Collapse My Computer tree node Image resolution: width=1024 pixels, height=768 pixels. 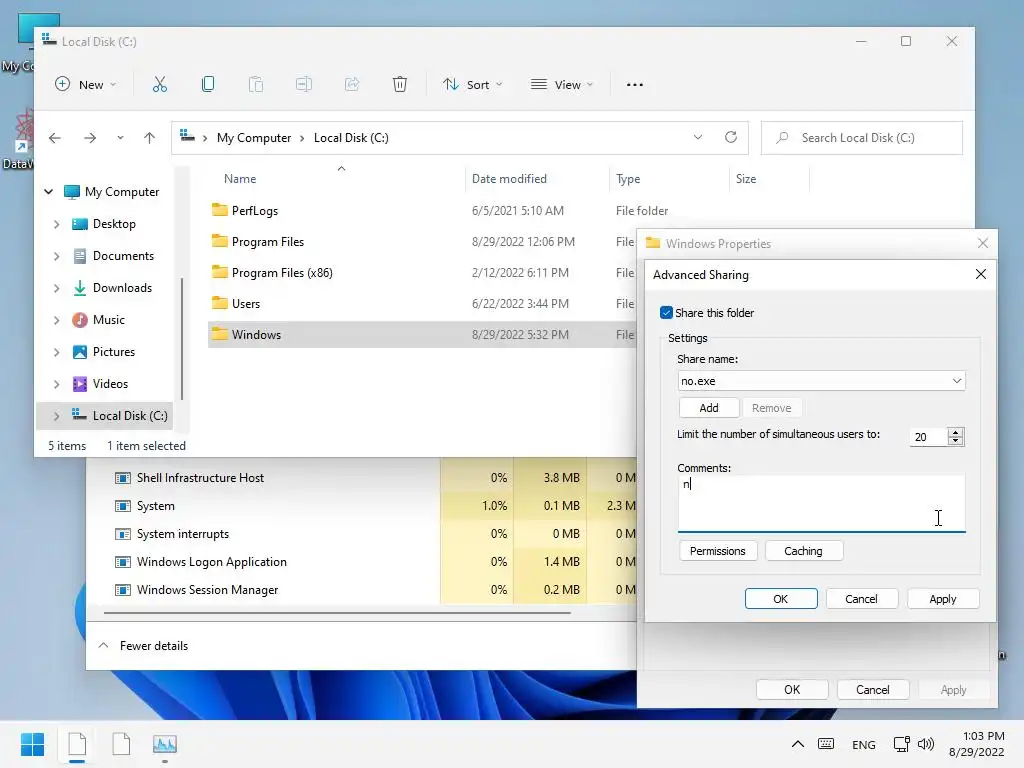coord(48,191)
